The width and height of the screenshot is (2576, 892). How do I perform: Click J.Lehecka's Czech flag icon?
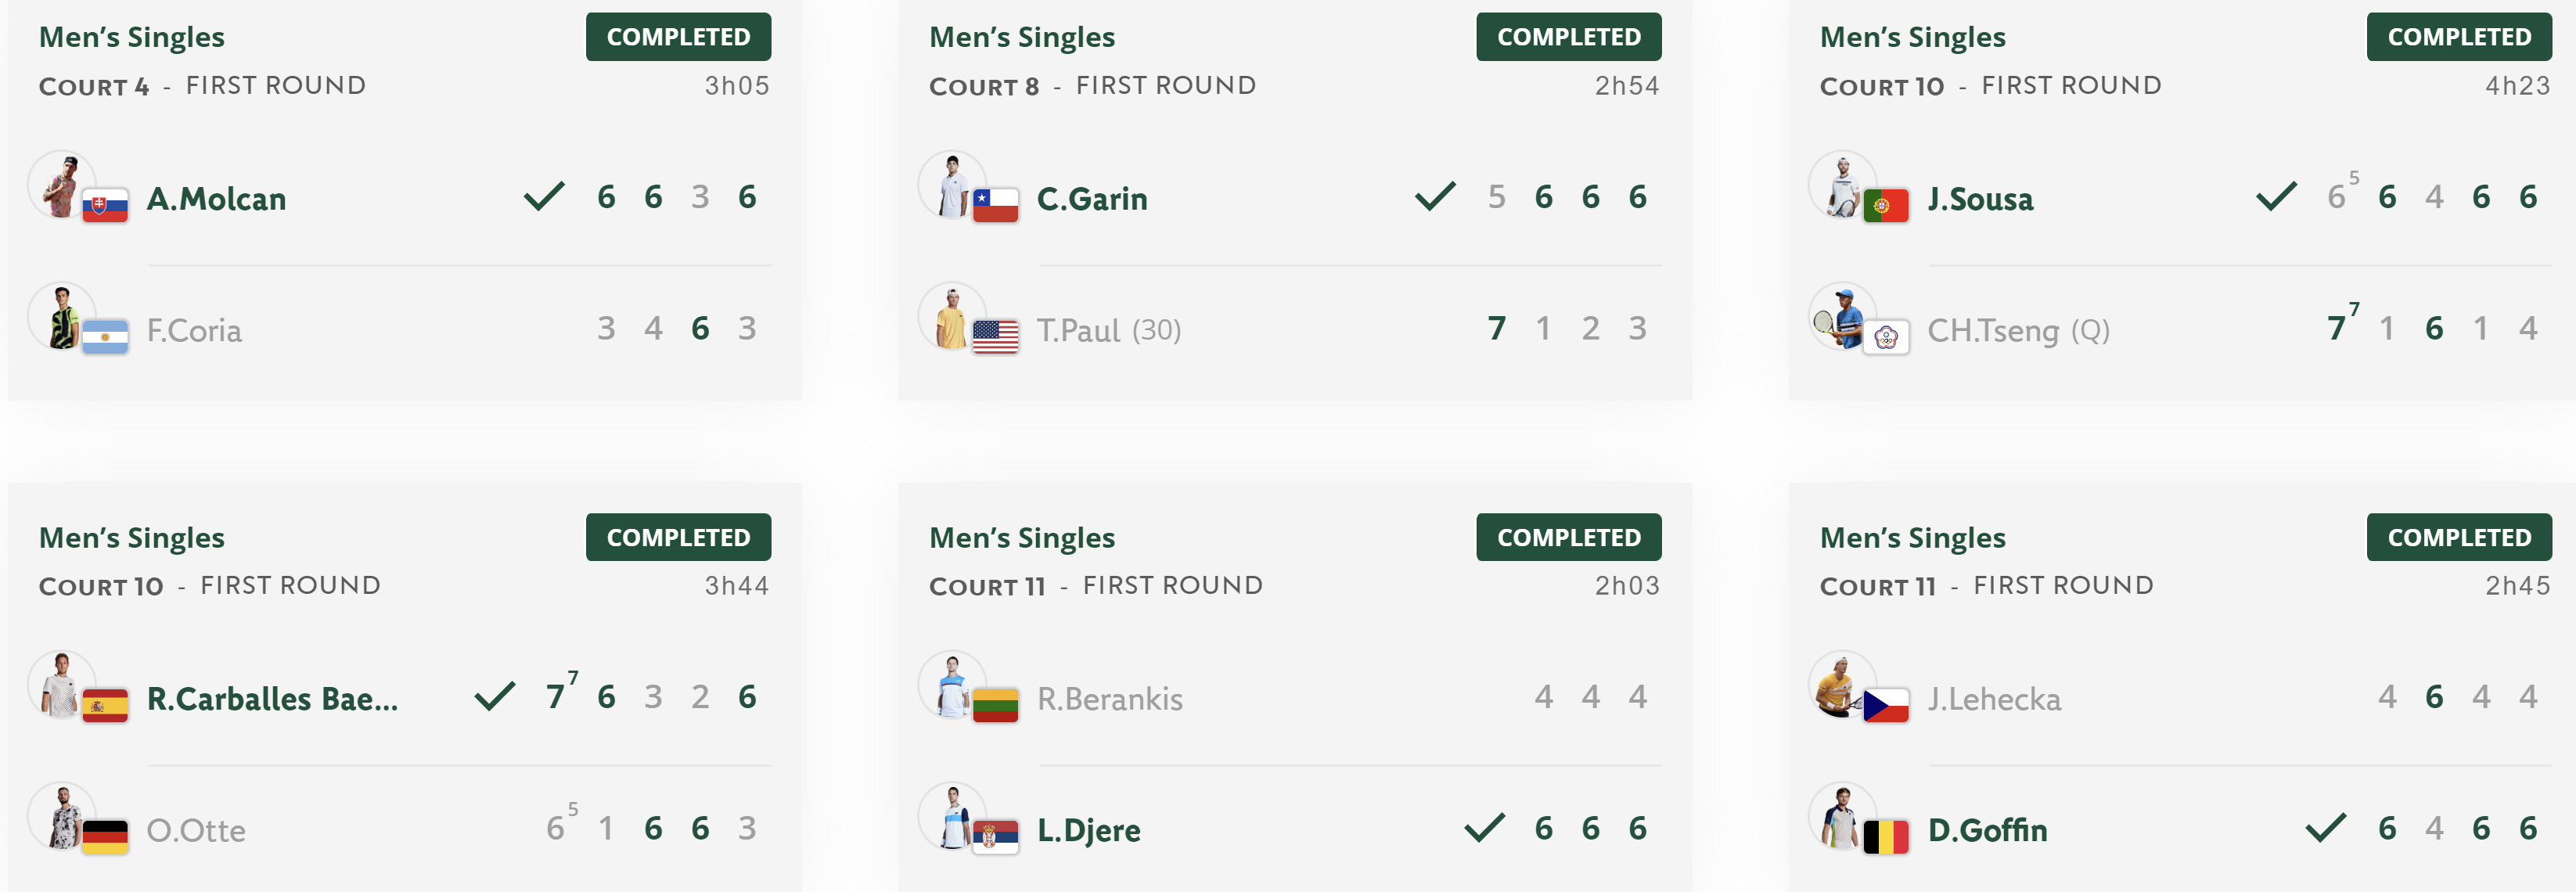coord(1886,706)
